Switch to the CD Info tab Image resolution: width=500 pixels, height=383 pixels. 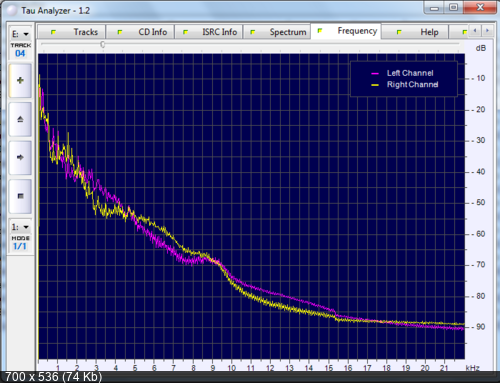pyautogui.click(x=140, y=32)
